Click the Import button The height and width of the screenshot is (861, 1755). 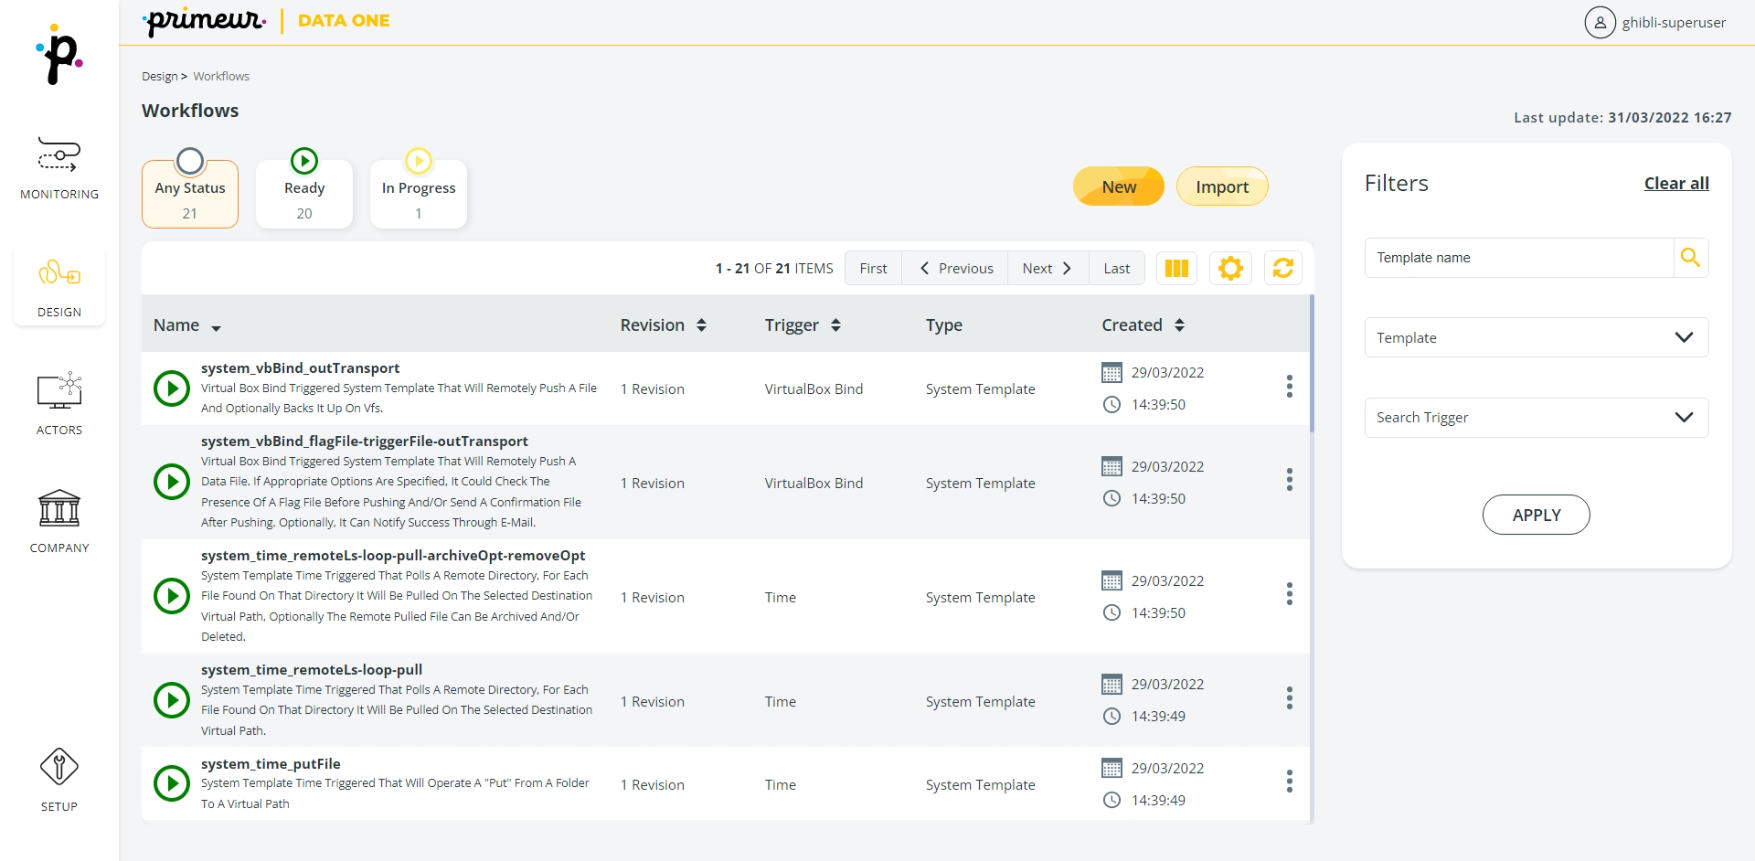1222,186
